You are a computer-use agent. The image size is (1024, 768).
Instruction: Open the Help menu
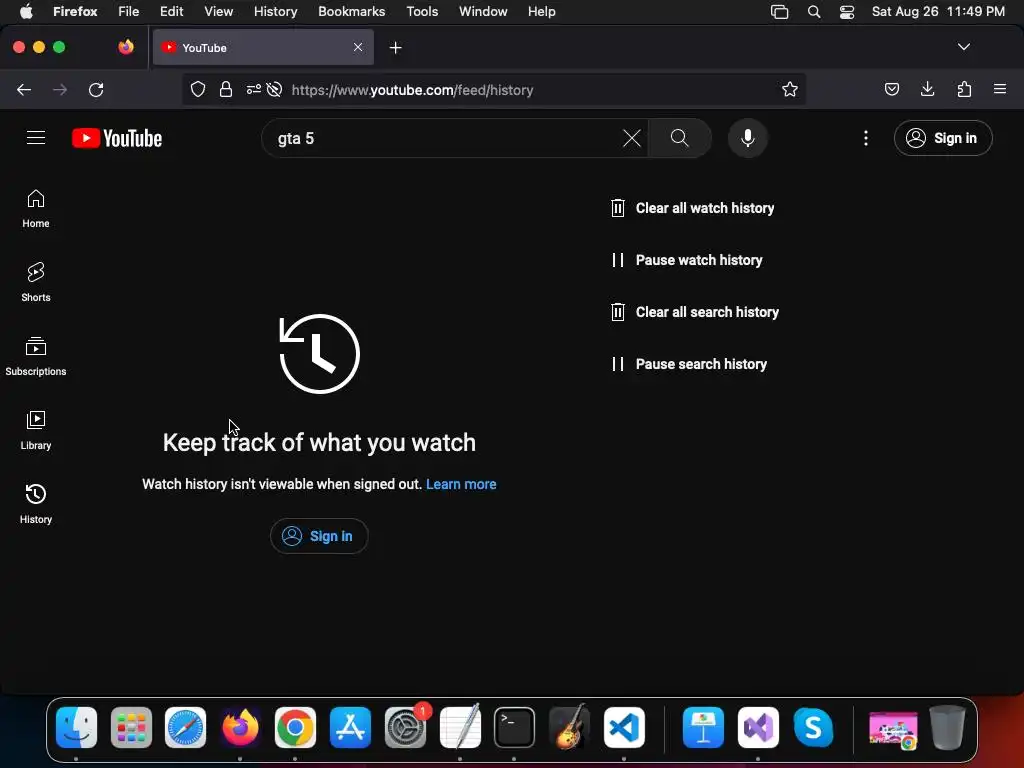(x=542, y=12)
